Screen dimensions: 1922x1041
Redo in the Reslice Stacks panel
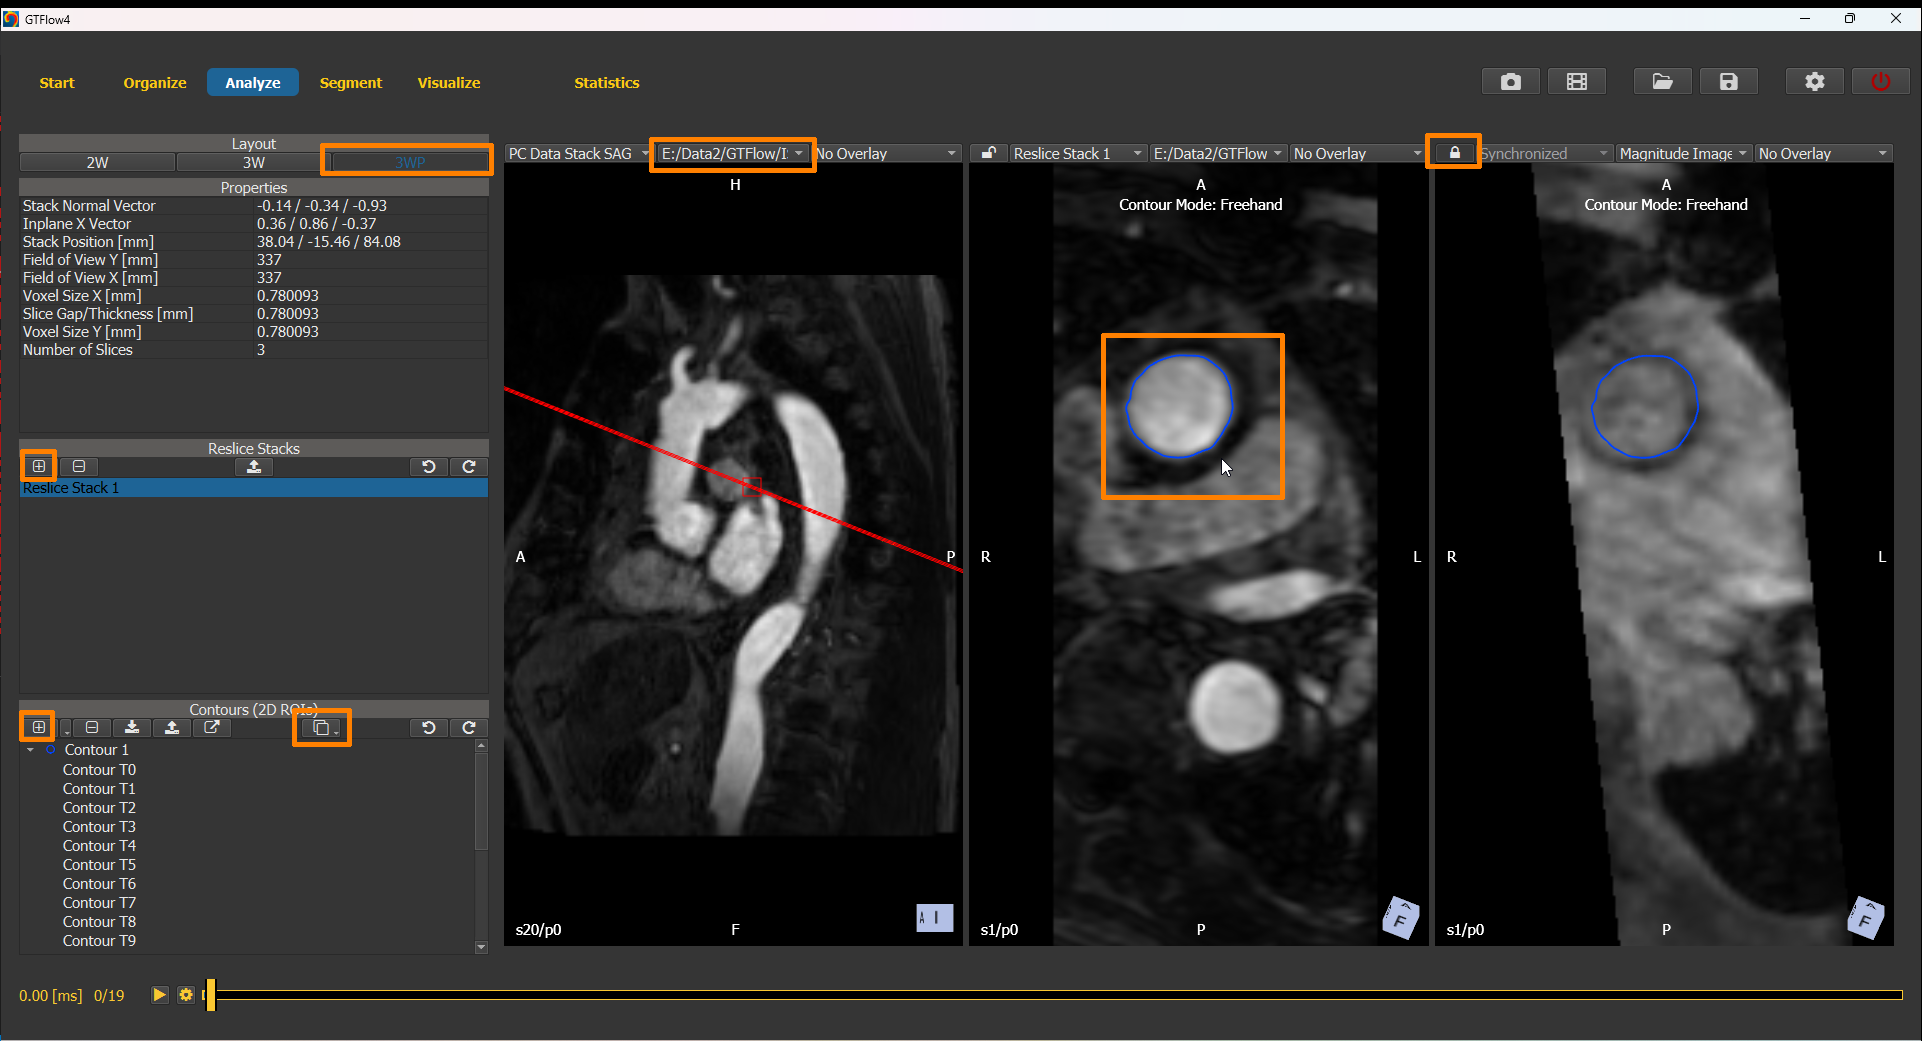pos(469,466)
